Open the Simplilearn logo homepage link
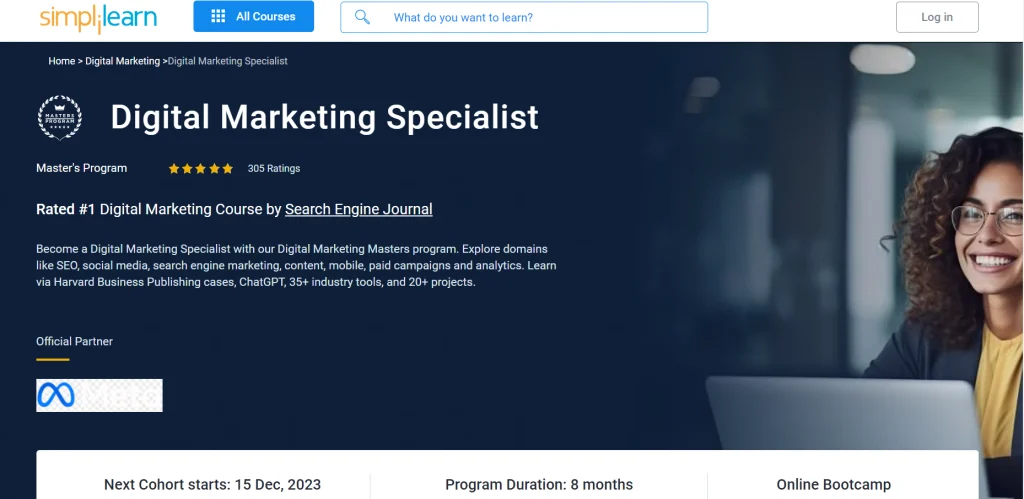 click(98, 18)
